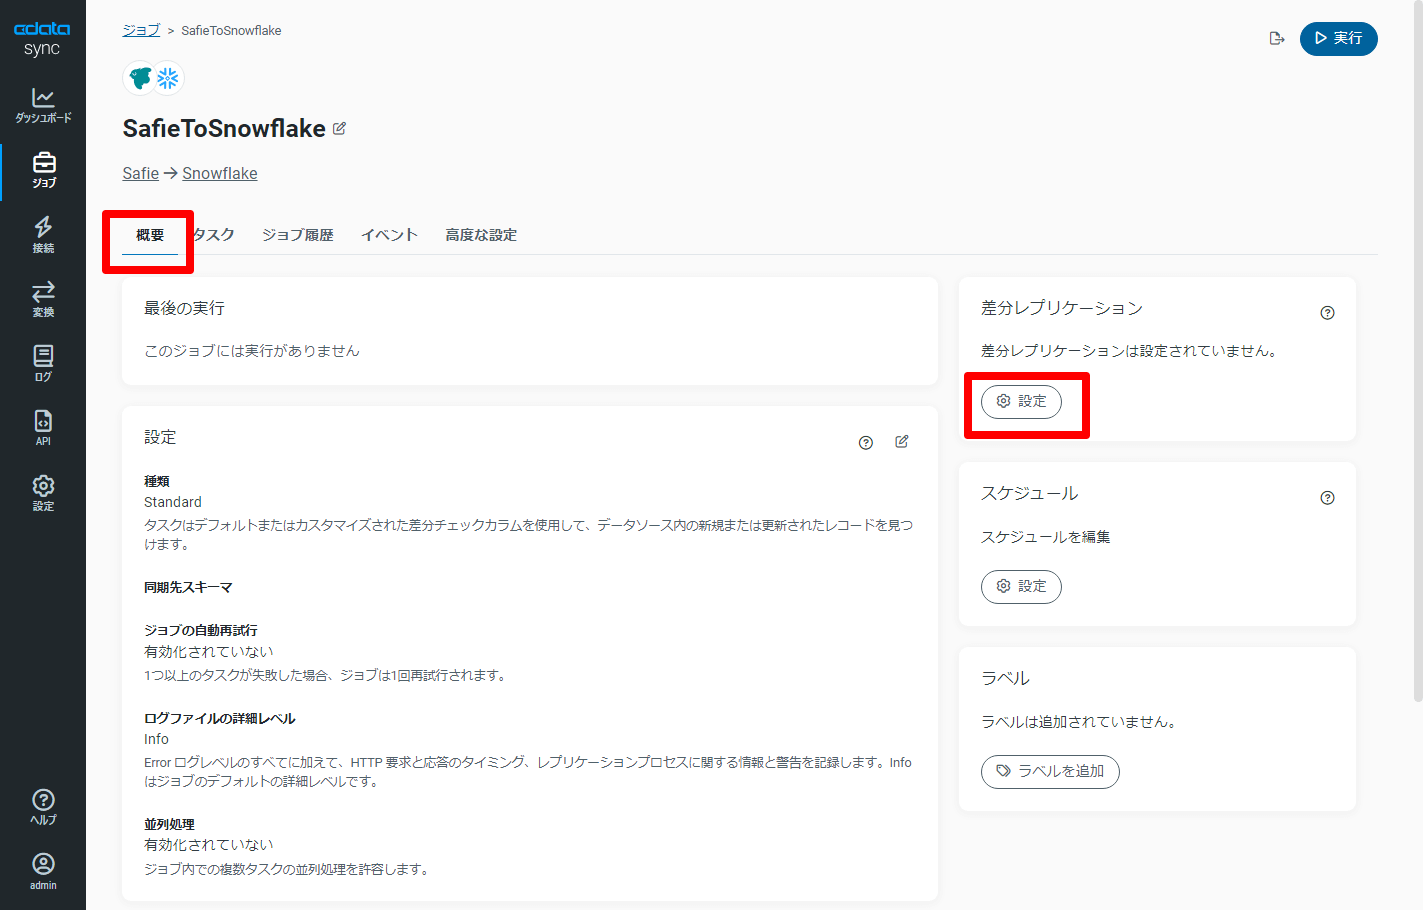Click the SafieToSnowflake job title heading
The height and width of the screenshot is (910, 1423).
pyautogui.click(x=224, y=128)
